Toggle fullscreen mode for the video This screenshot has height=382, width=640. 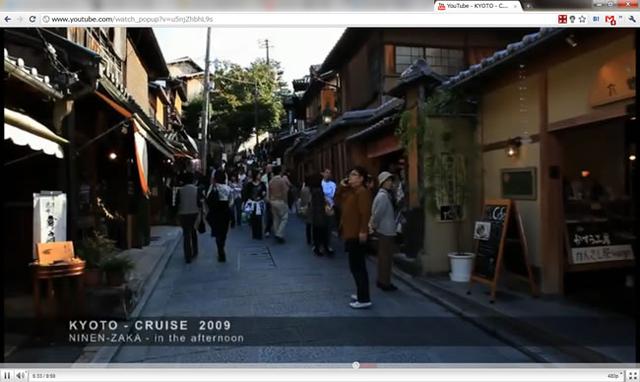coord(633,375)
